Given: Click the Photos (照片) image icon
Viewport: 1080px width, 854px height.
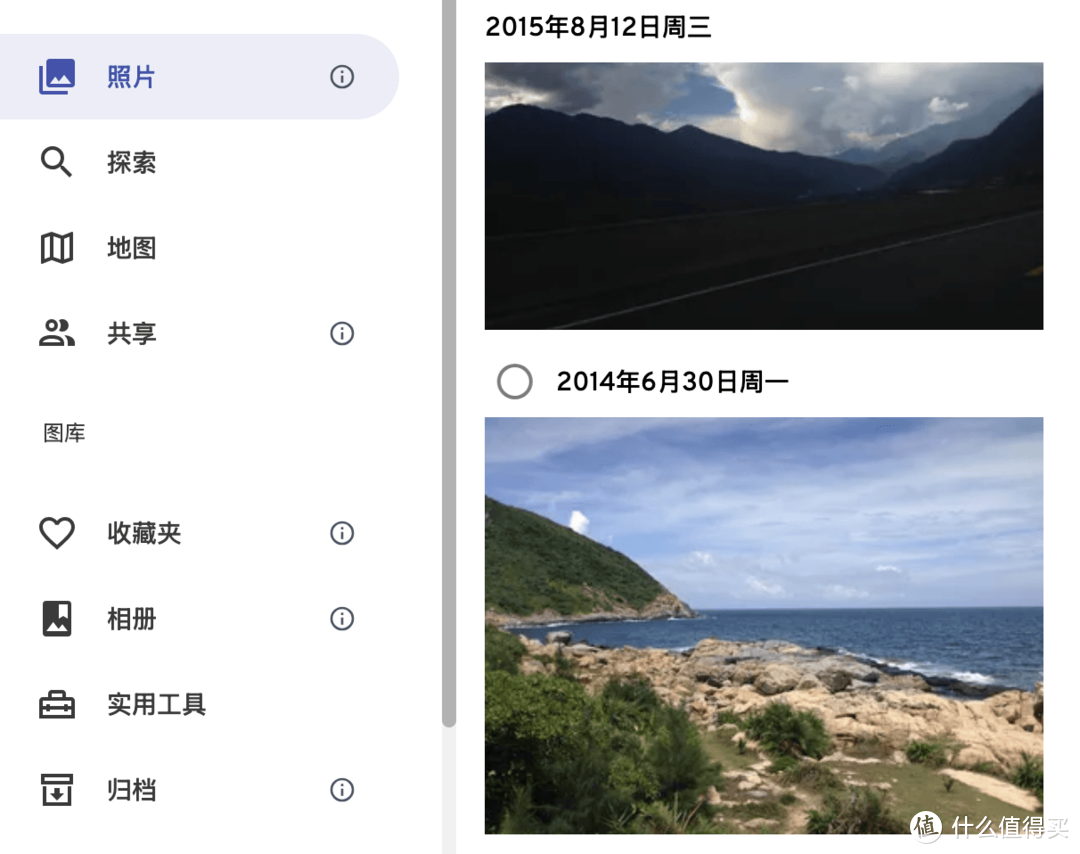Looking at the screenshot, I should point(56,76).
